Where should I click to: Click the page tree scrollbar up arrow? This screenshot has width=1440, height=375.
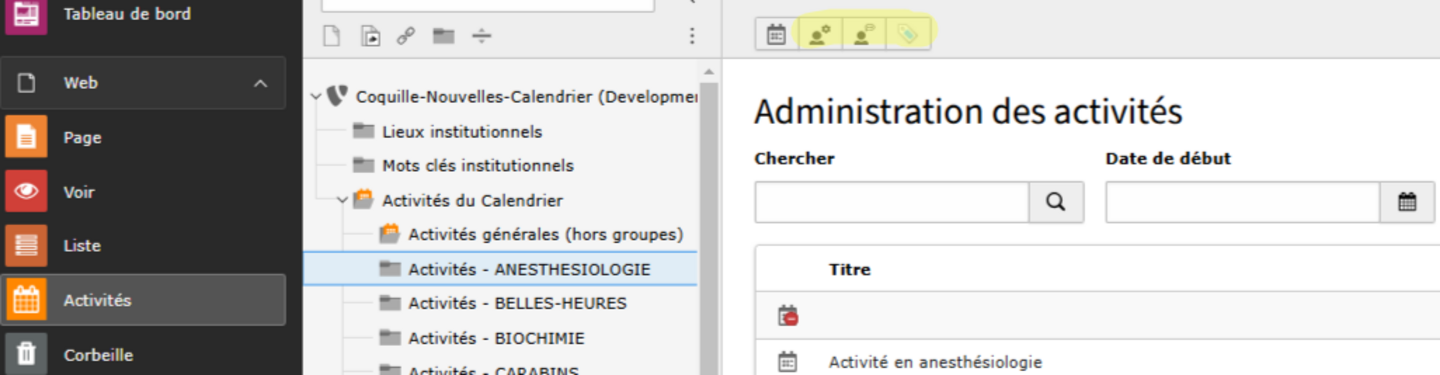click(x=709, y=73)
